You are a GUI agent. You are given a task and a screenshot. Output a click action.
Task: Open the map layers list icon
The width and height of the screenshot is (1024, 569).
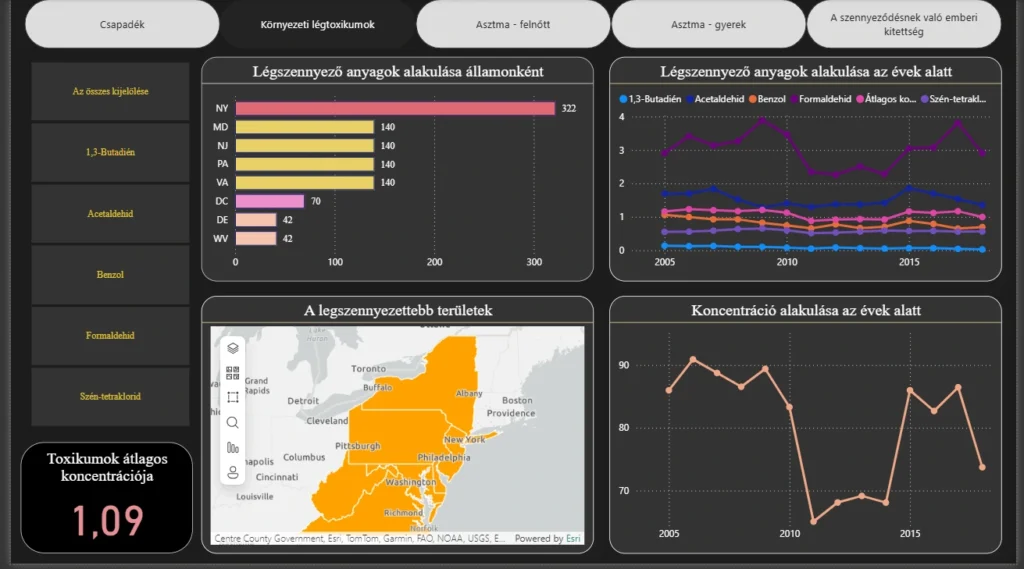[x=233, y=348]
